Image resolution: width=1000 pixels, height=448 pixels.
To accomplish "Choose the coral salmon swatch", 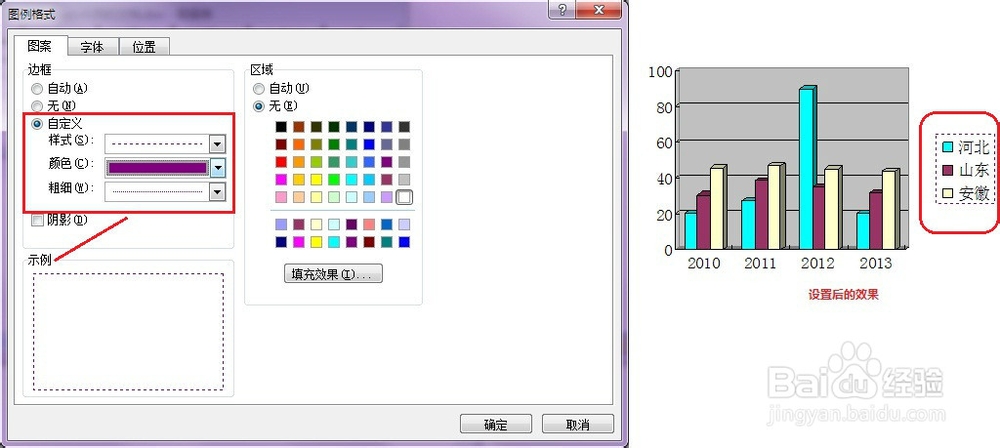I will (369, 224).
